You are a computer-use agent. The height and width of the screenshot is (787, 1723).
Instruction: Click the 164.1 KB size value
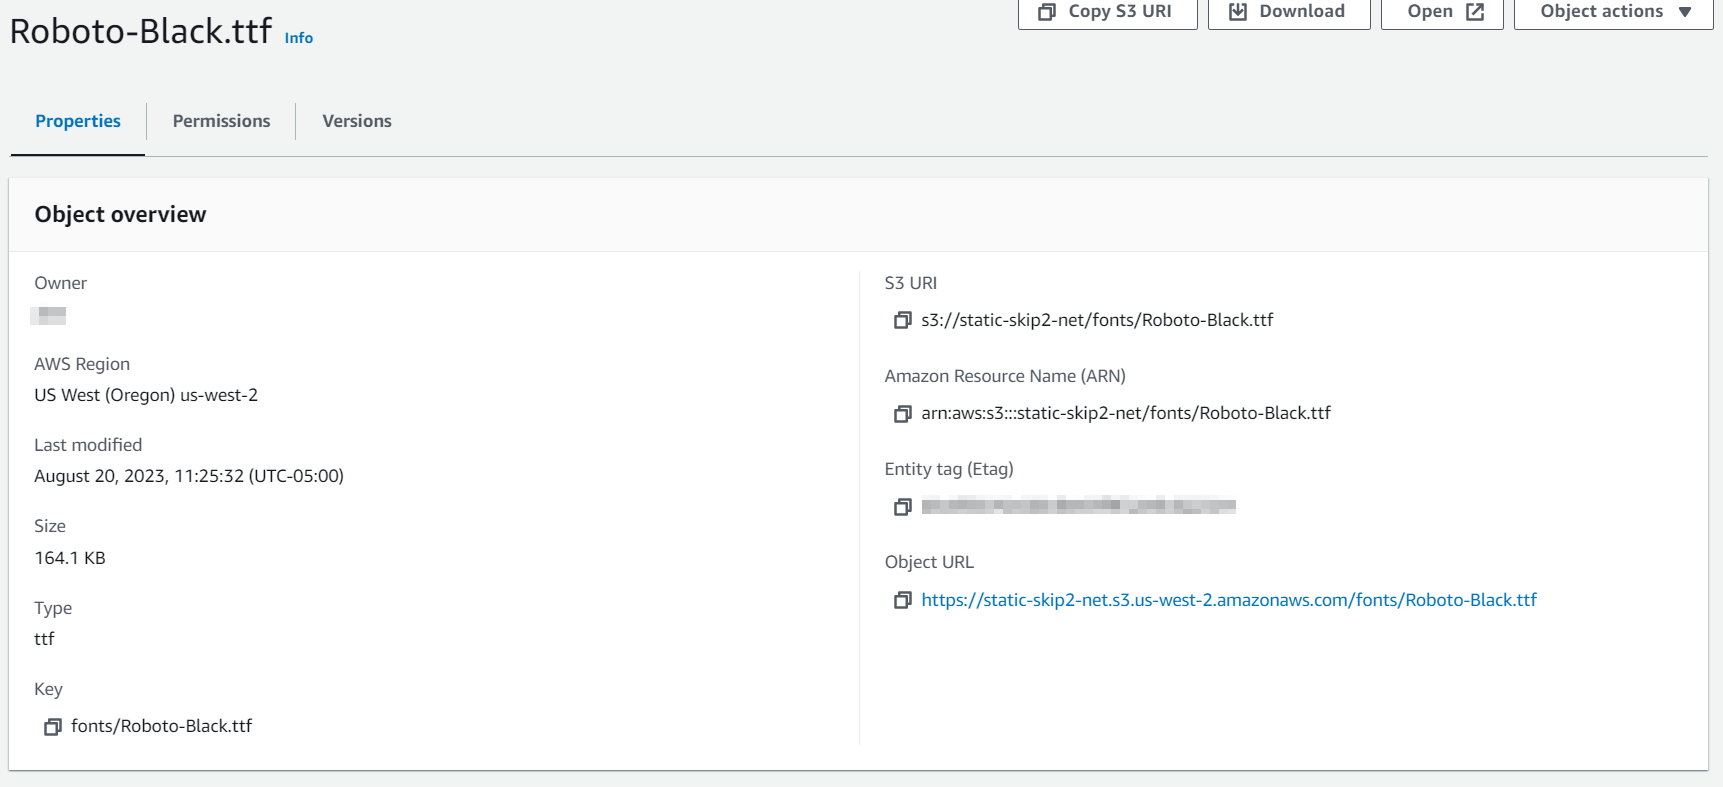pos(70,558)
